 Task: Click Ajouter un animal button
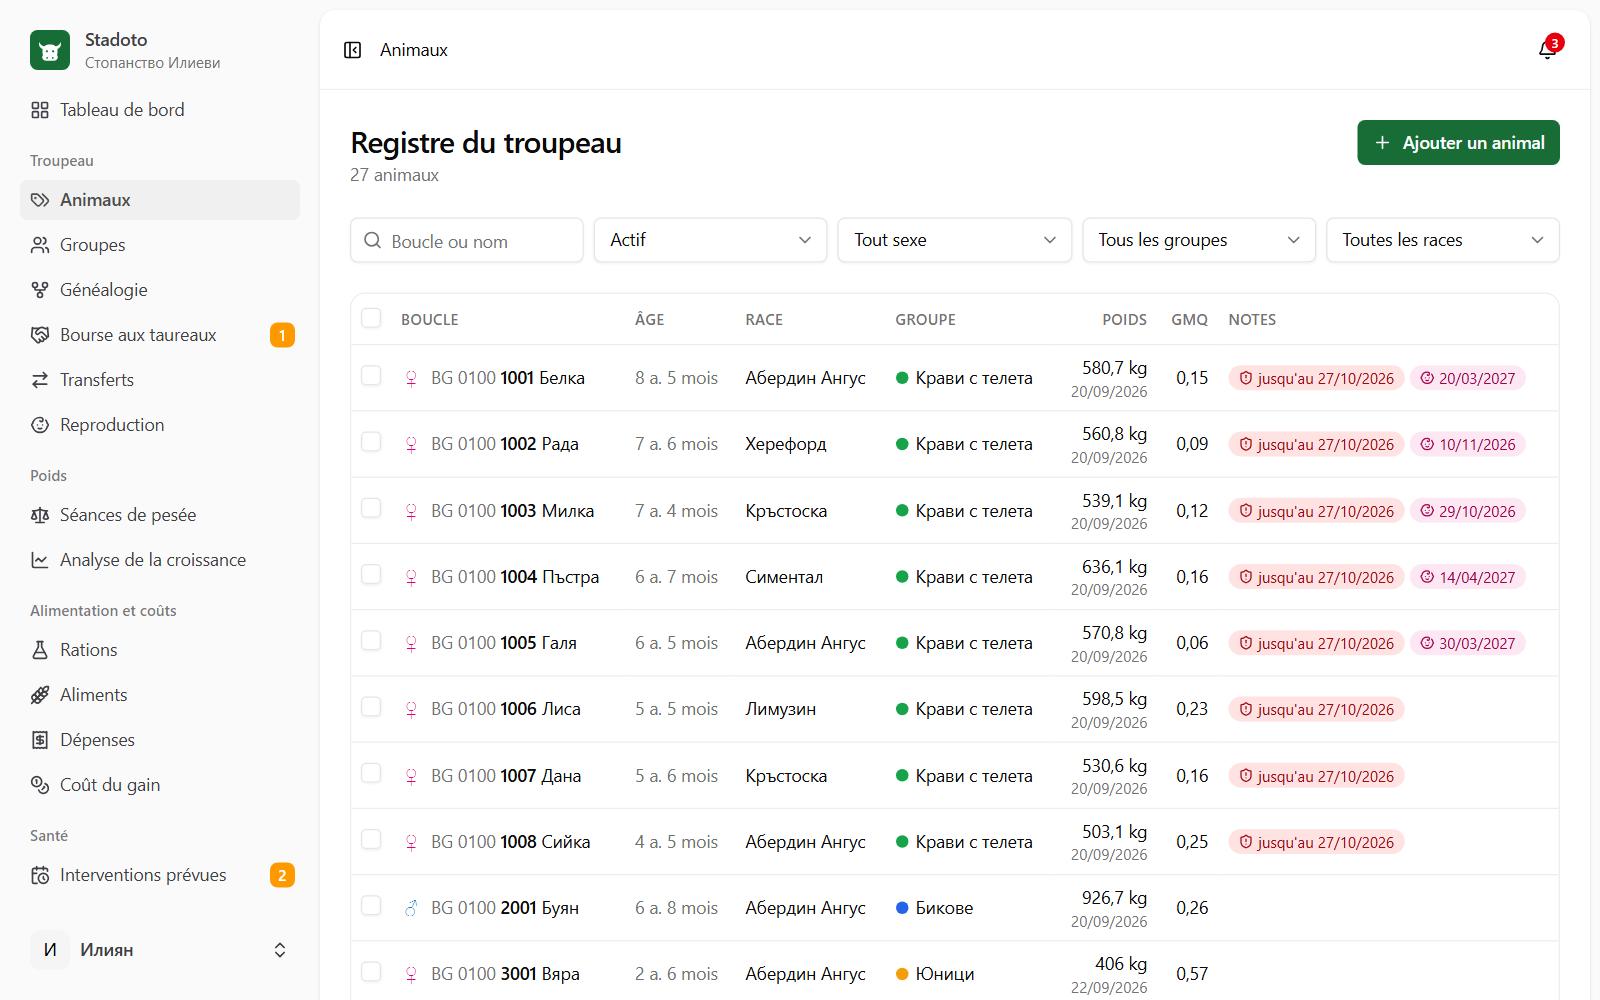pyautogui.click(x=1458, y=143)
